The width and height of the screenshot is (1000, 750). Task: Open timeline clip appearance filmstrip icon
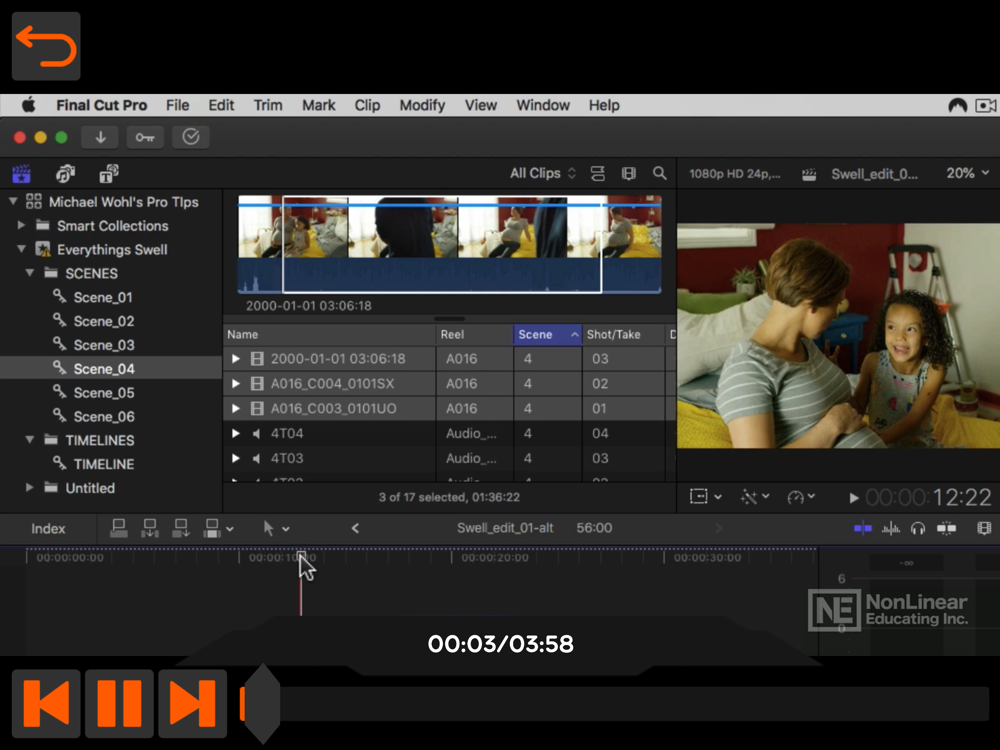(x=984, y=528)
